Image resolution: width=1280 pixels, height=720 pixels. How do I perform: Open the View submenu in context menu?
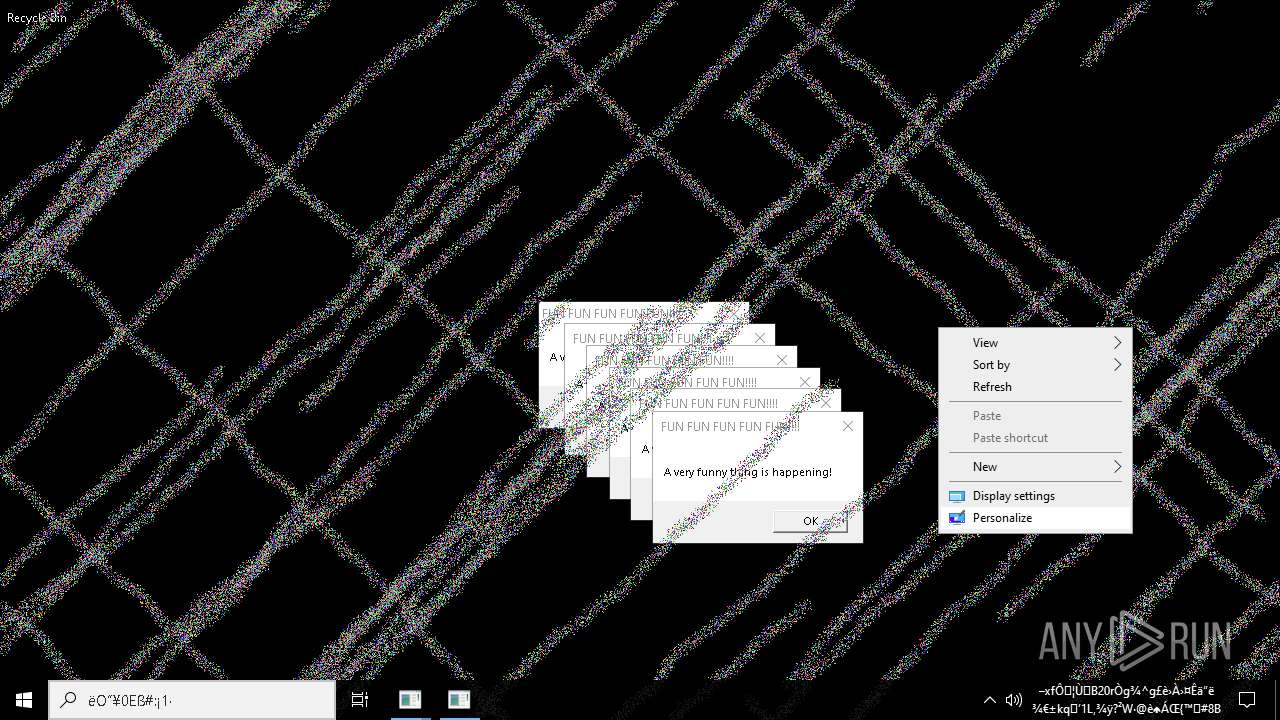(1035, 343)
